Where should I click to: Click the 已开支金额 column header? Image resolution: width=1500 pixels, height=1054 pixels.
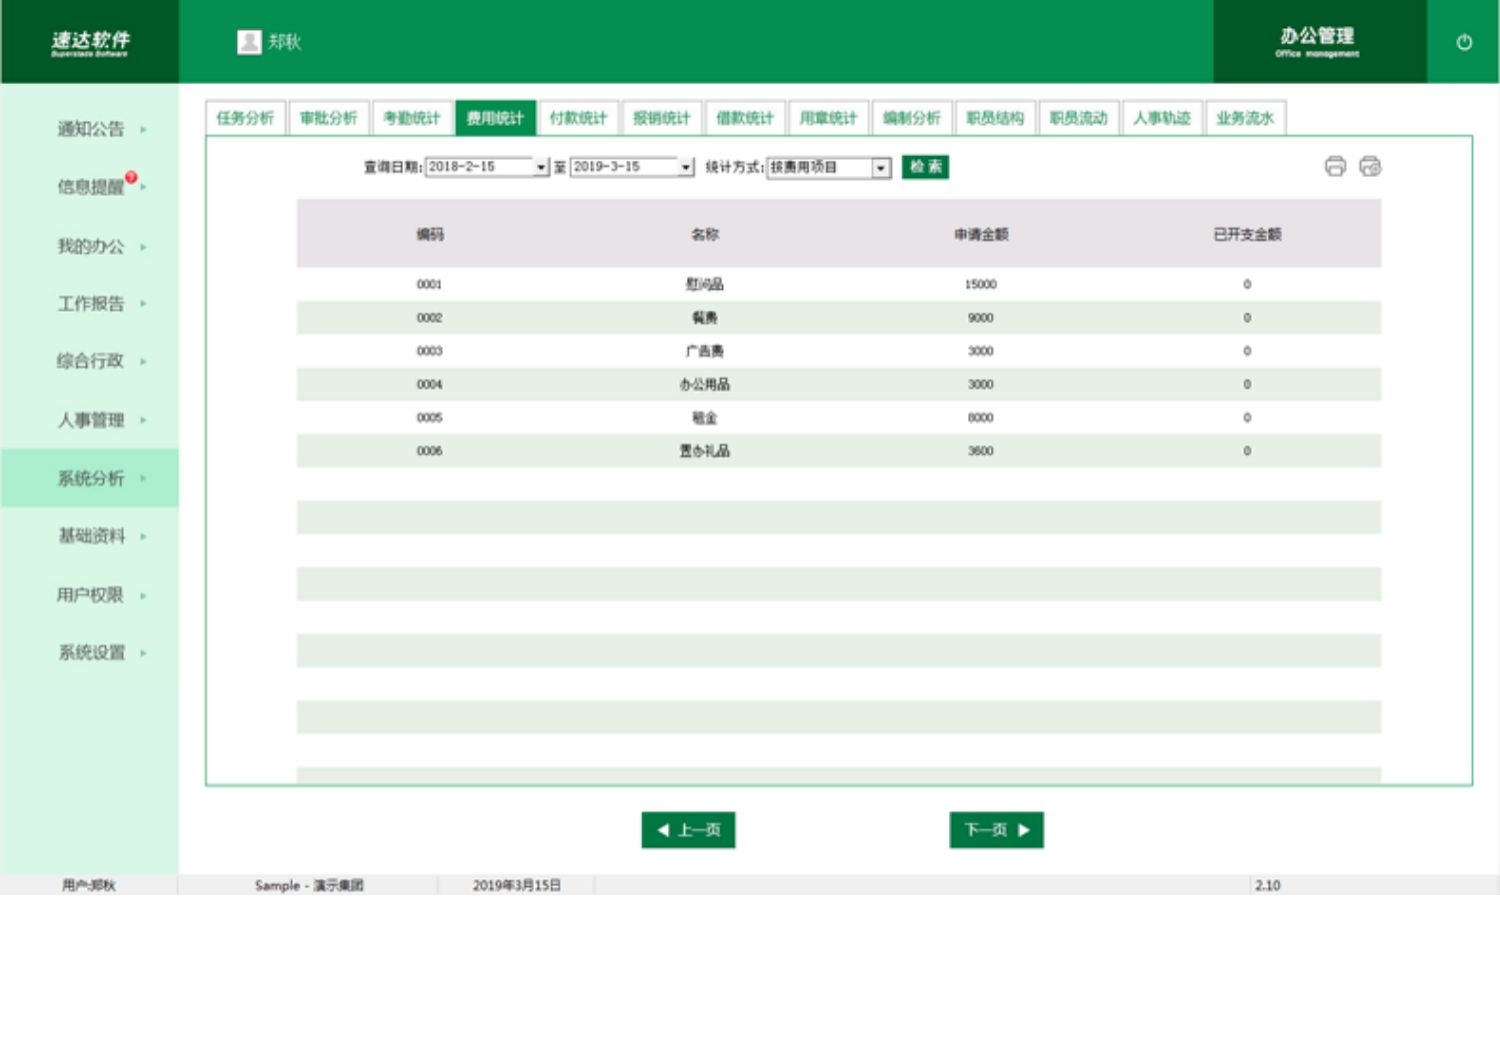1247,234
